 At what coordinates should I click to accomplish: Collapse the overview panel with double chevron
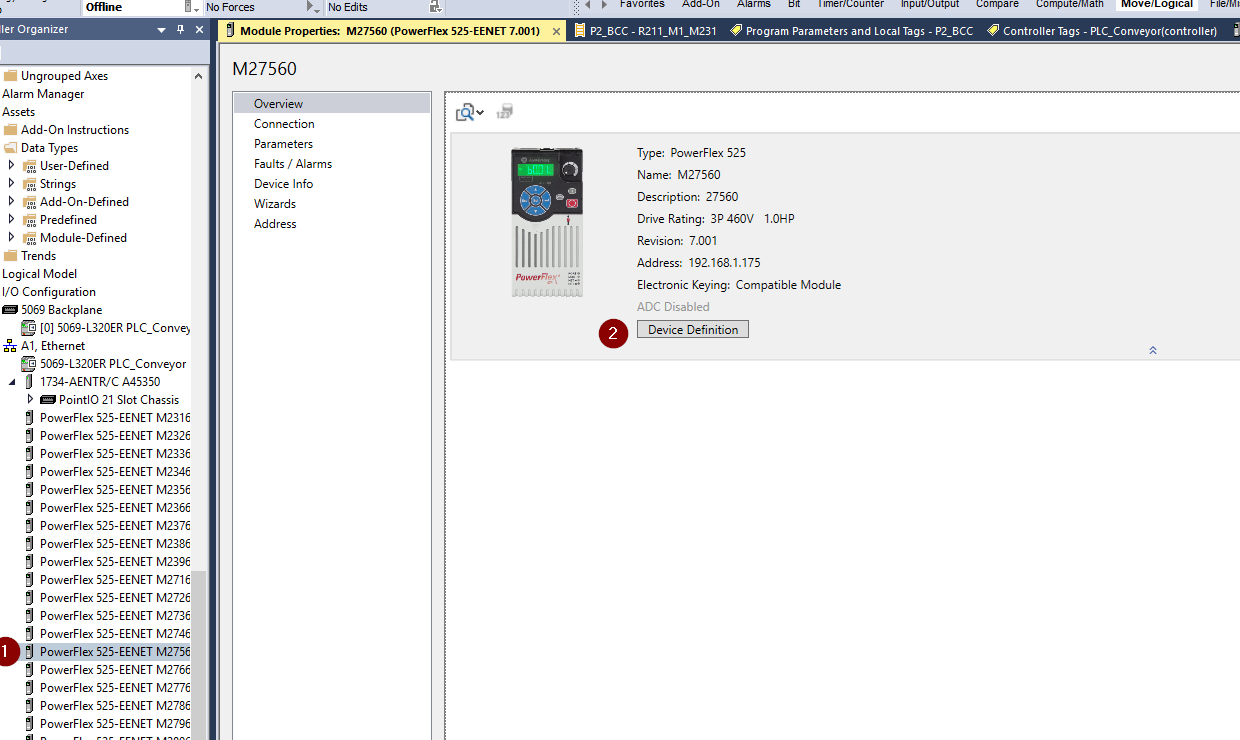tap(1153, 350)
